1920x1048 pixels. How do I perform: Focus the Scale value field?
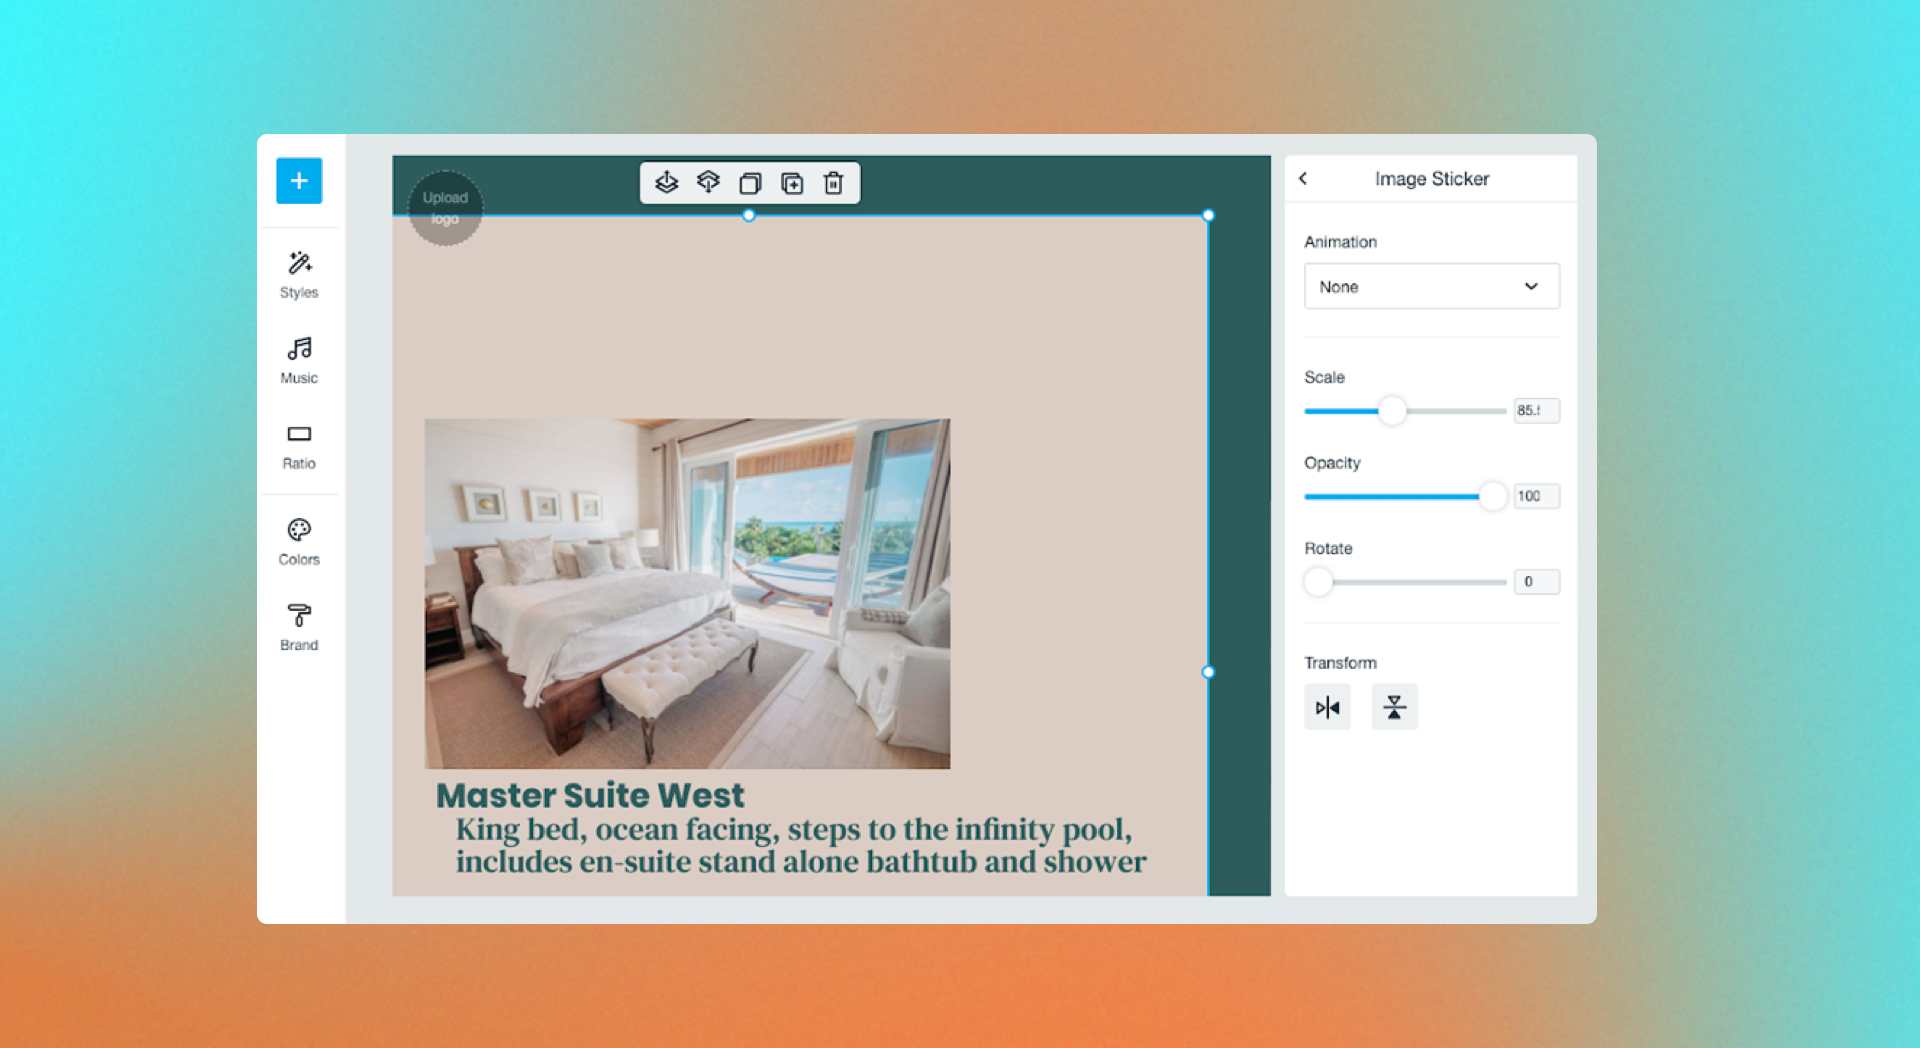click(x=1537, y=411)
